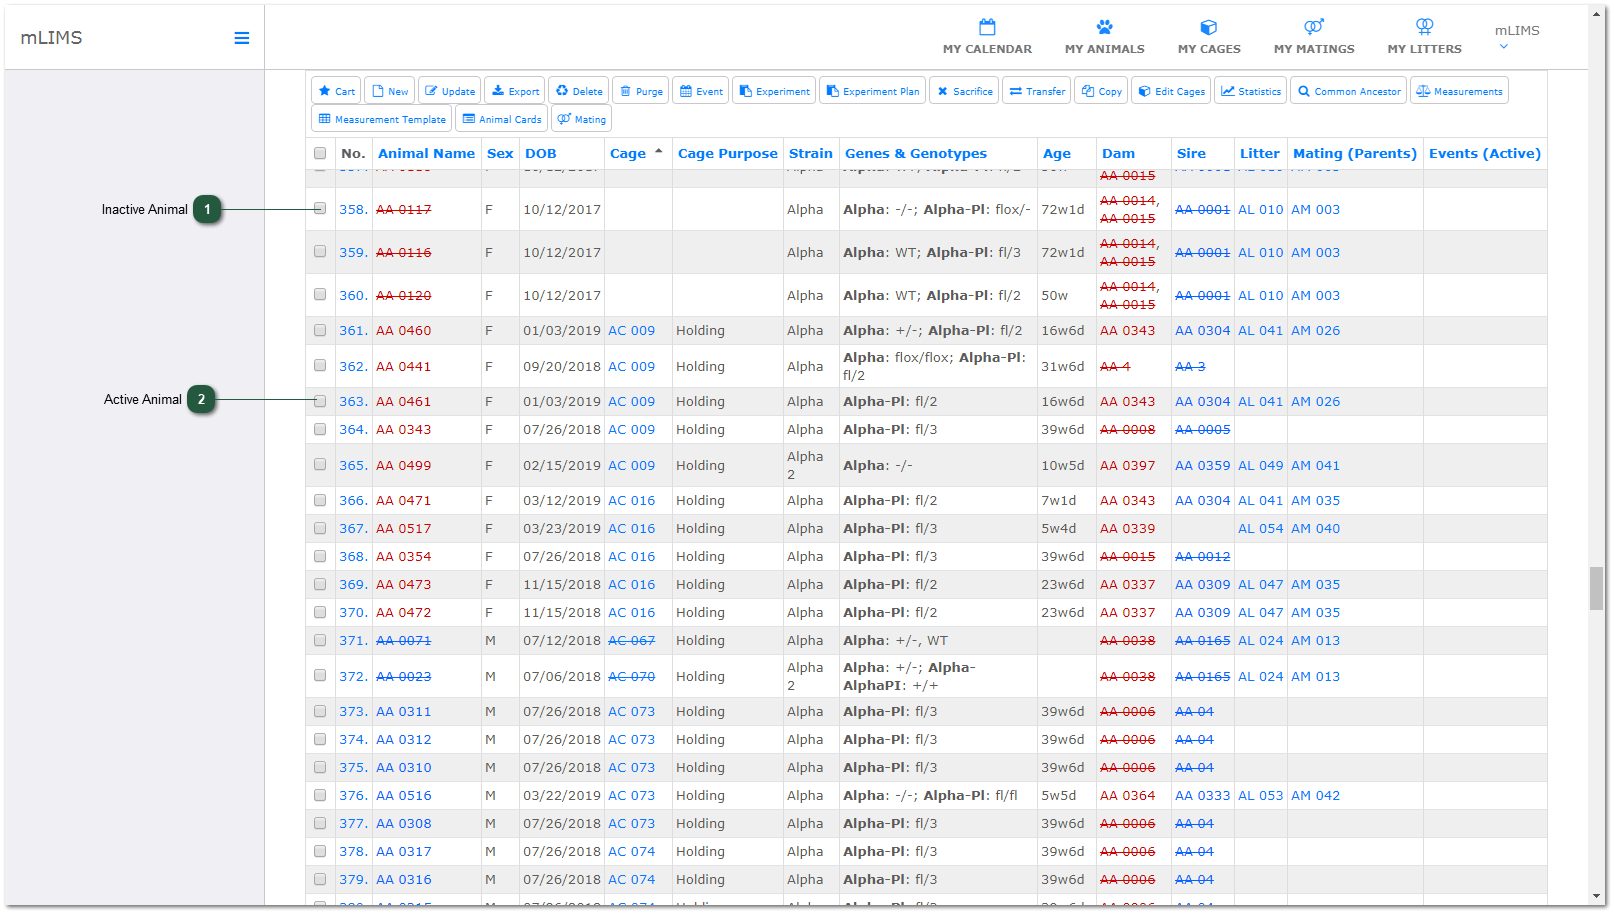Open My Calendar from top navigation
This screenshot has height=914, width=1614.
tap(987, 37)
